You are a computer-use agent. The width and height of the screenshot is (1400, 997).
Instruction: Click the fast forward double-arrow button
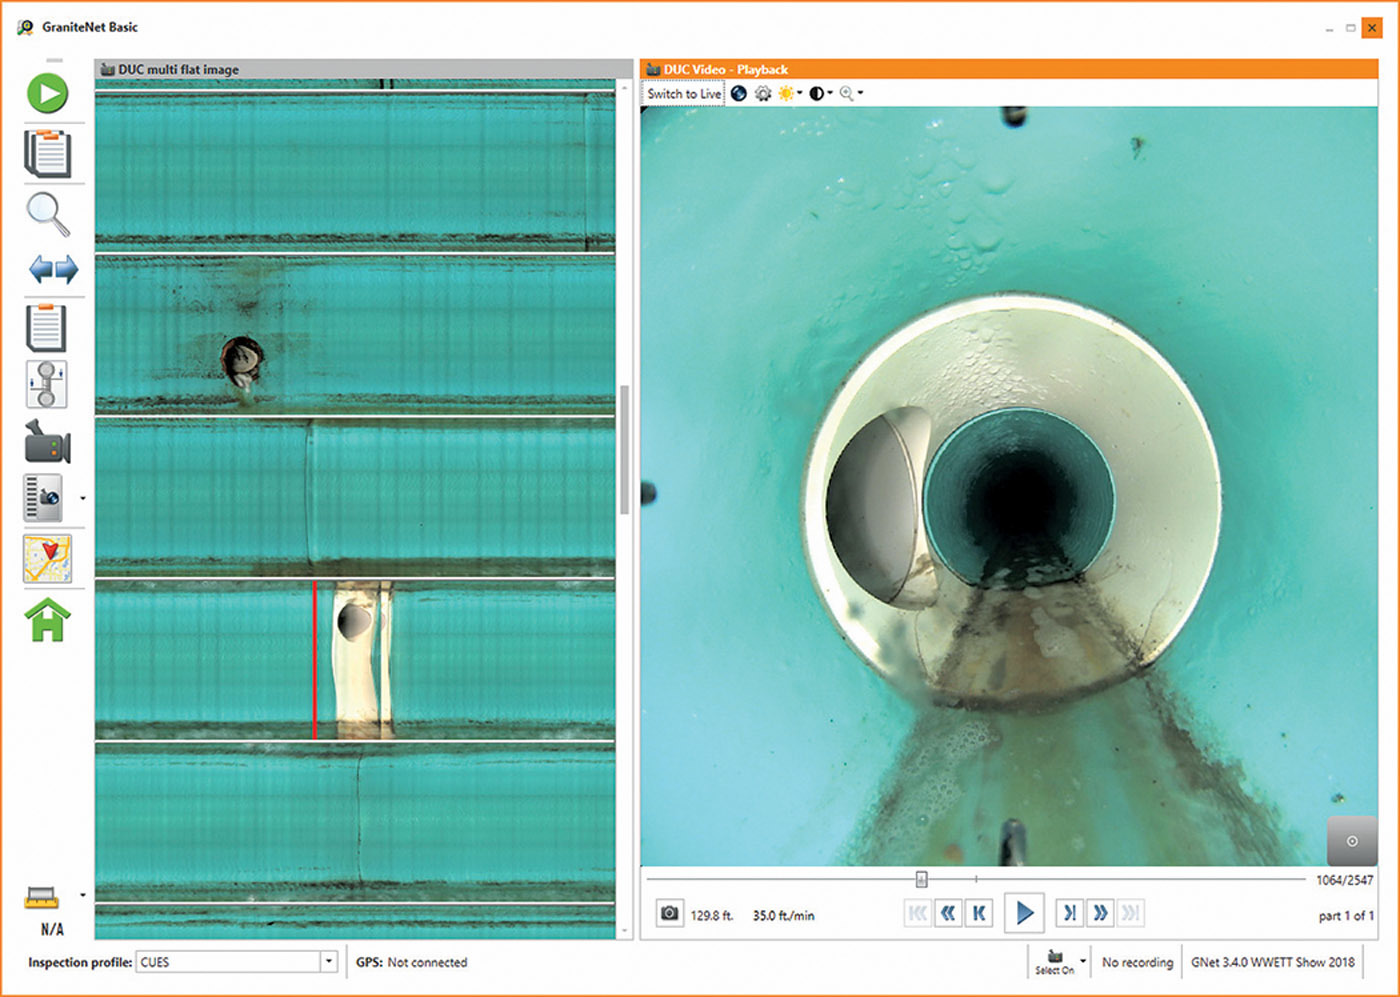tap(1100, 913)
